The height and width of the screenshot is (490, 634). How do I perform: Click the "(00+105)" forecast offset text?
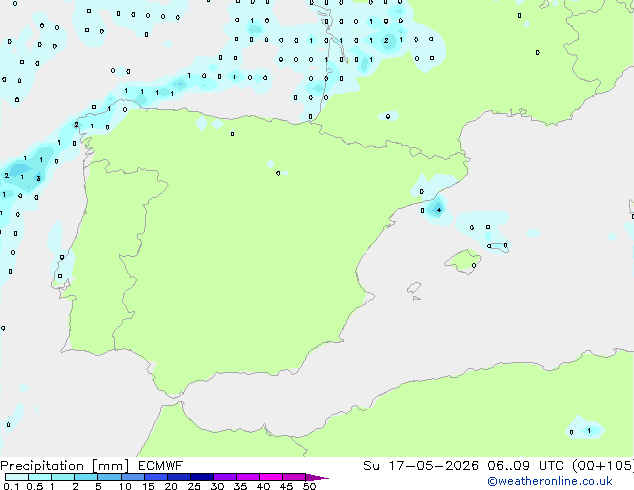click(x=603, y=466)
